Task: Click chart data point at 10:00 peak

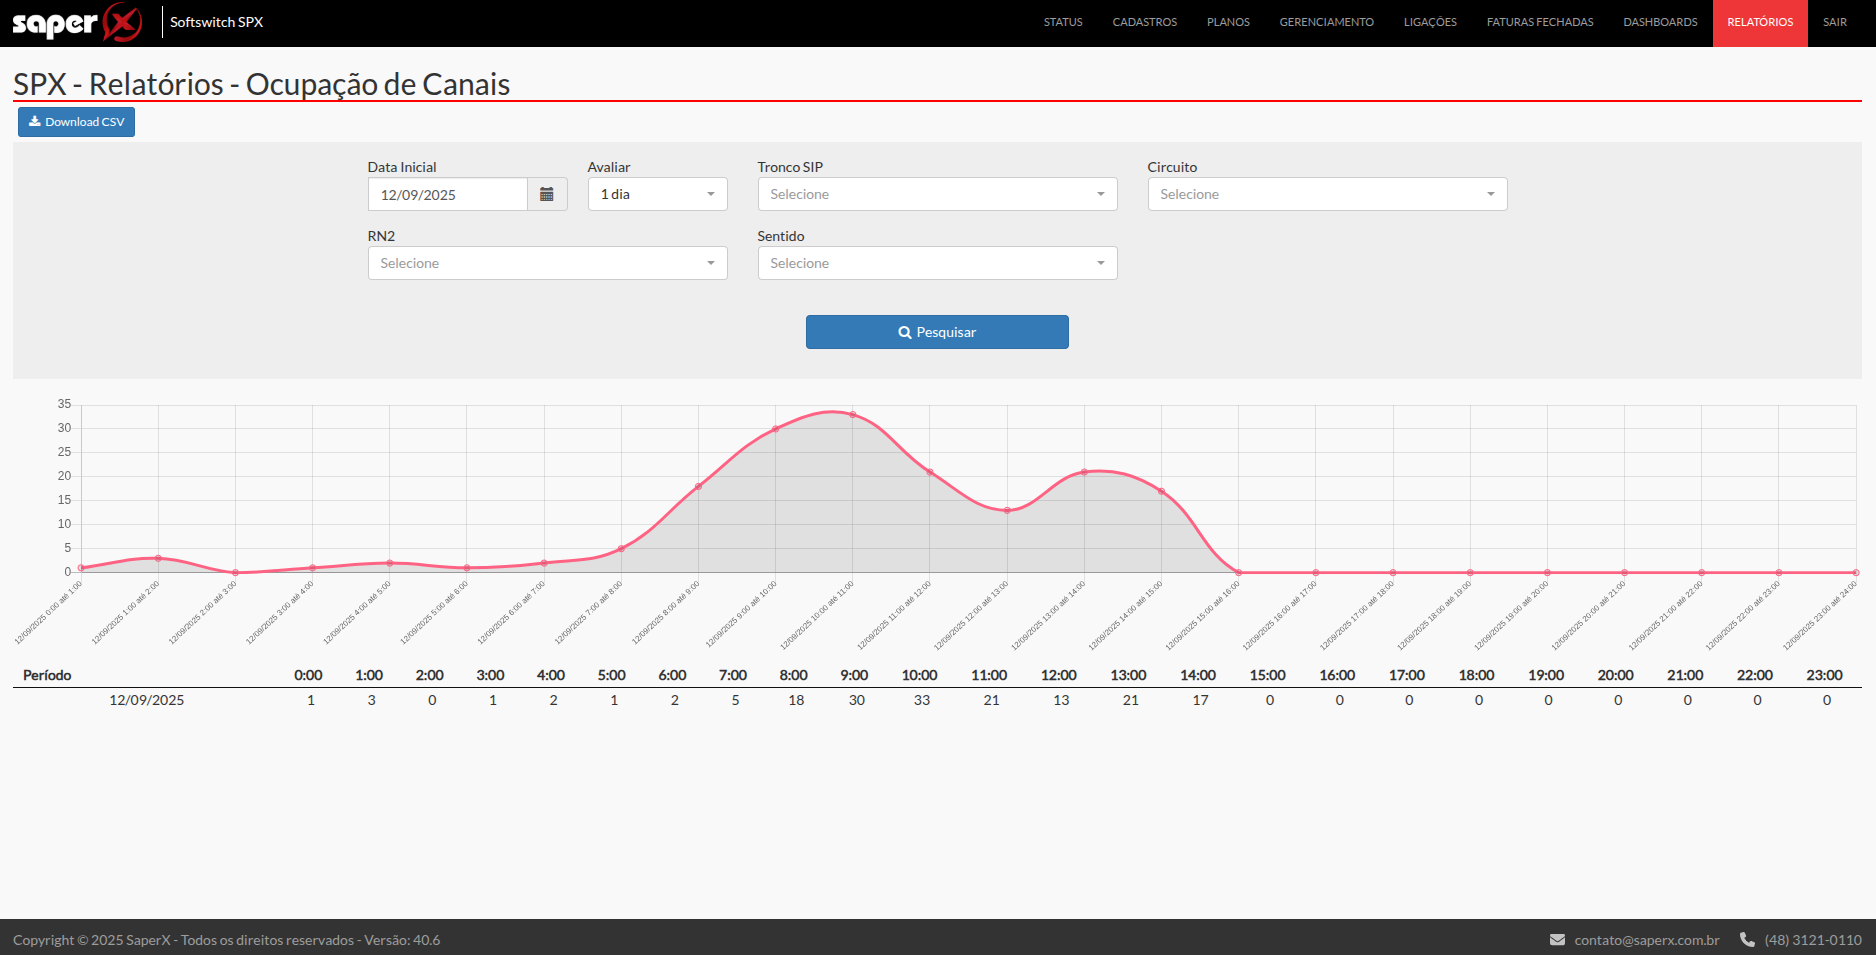Action: click(x=853, y=414)
